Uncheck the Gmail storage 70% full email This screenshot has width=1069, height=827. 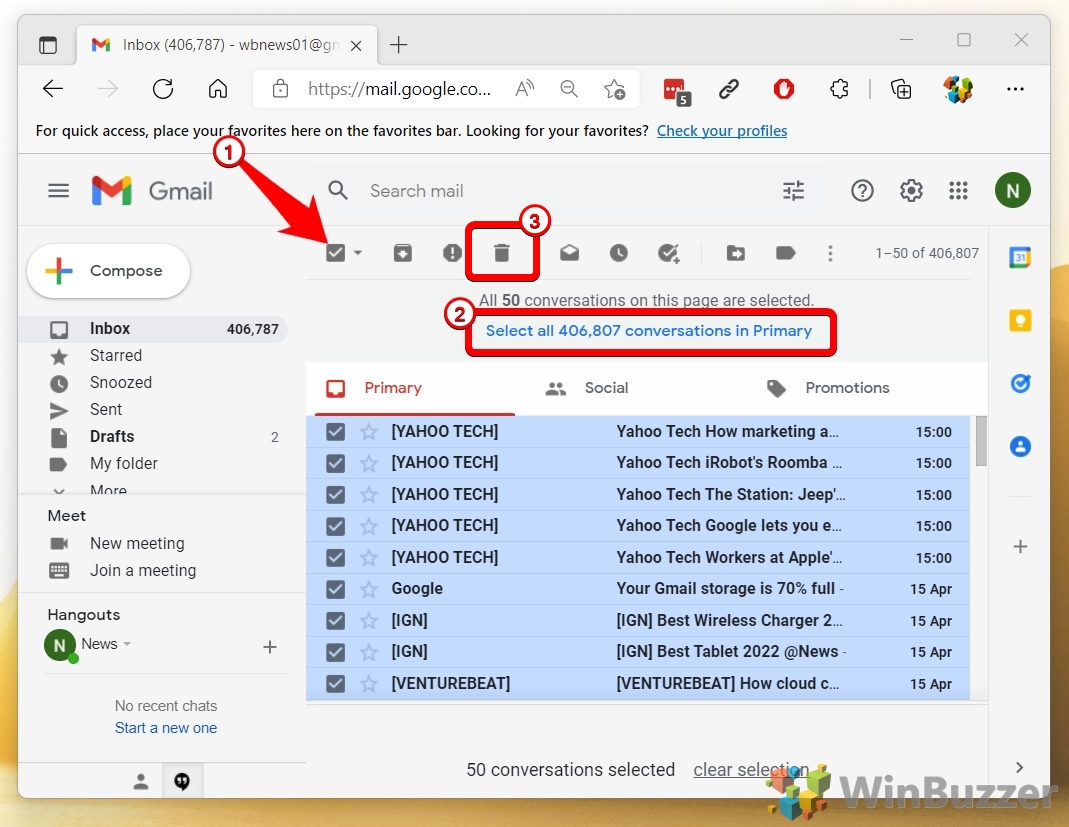point(335,588)
